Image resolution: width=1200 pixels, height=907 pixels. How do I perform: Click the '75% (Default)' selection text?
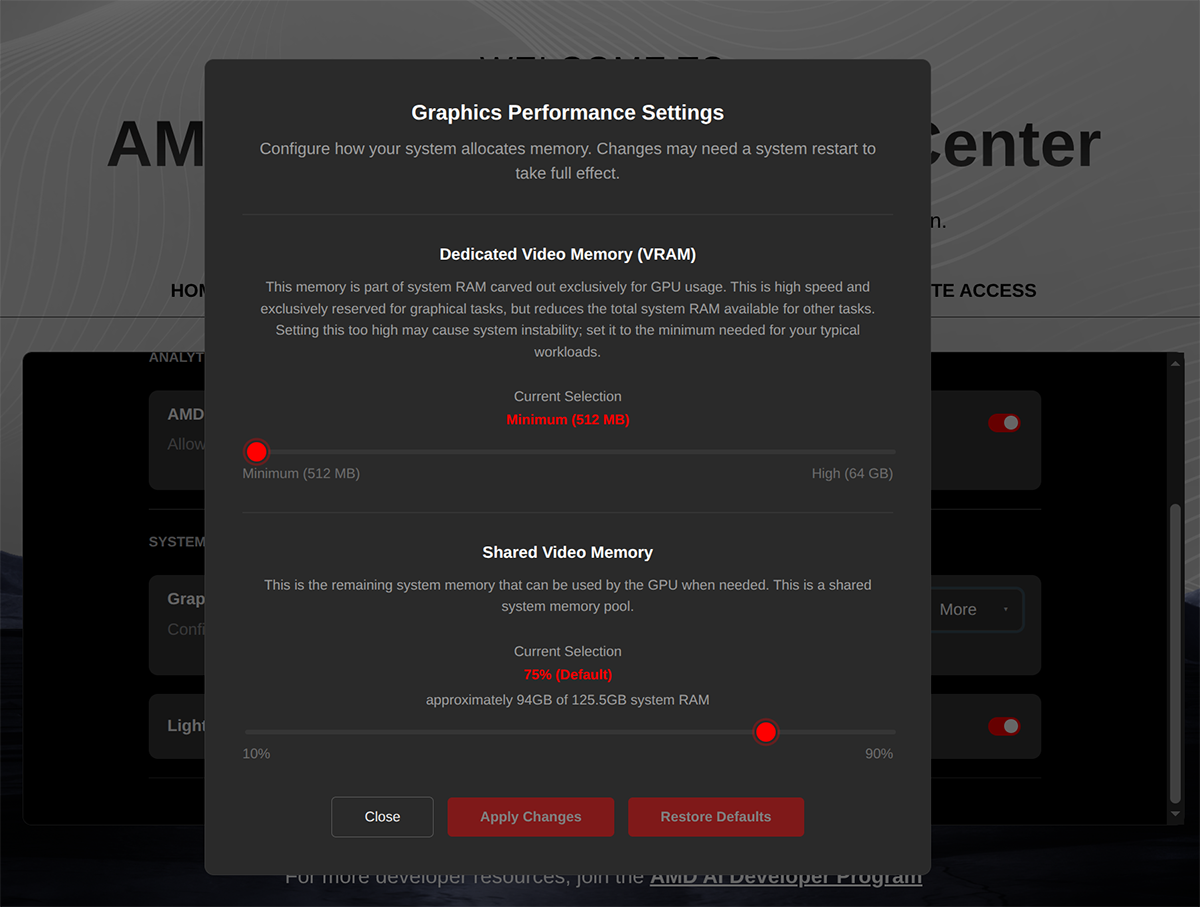click(x=568, y=675)
